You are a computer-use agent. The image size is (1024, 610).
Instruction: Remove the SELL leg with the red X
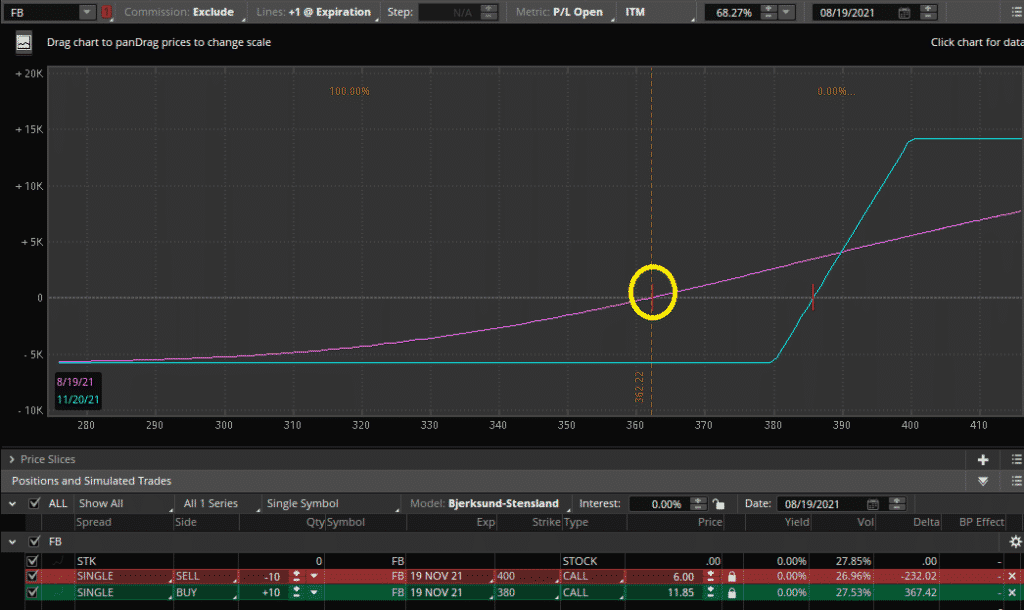pyautogui.click(x=1012, y=576)
